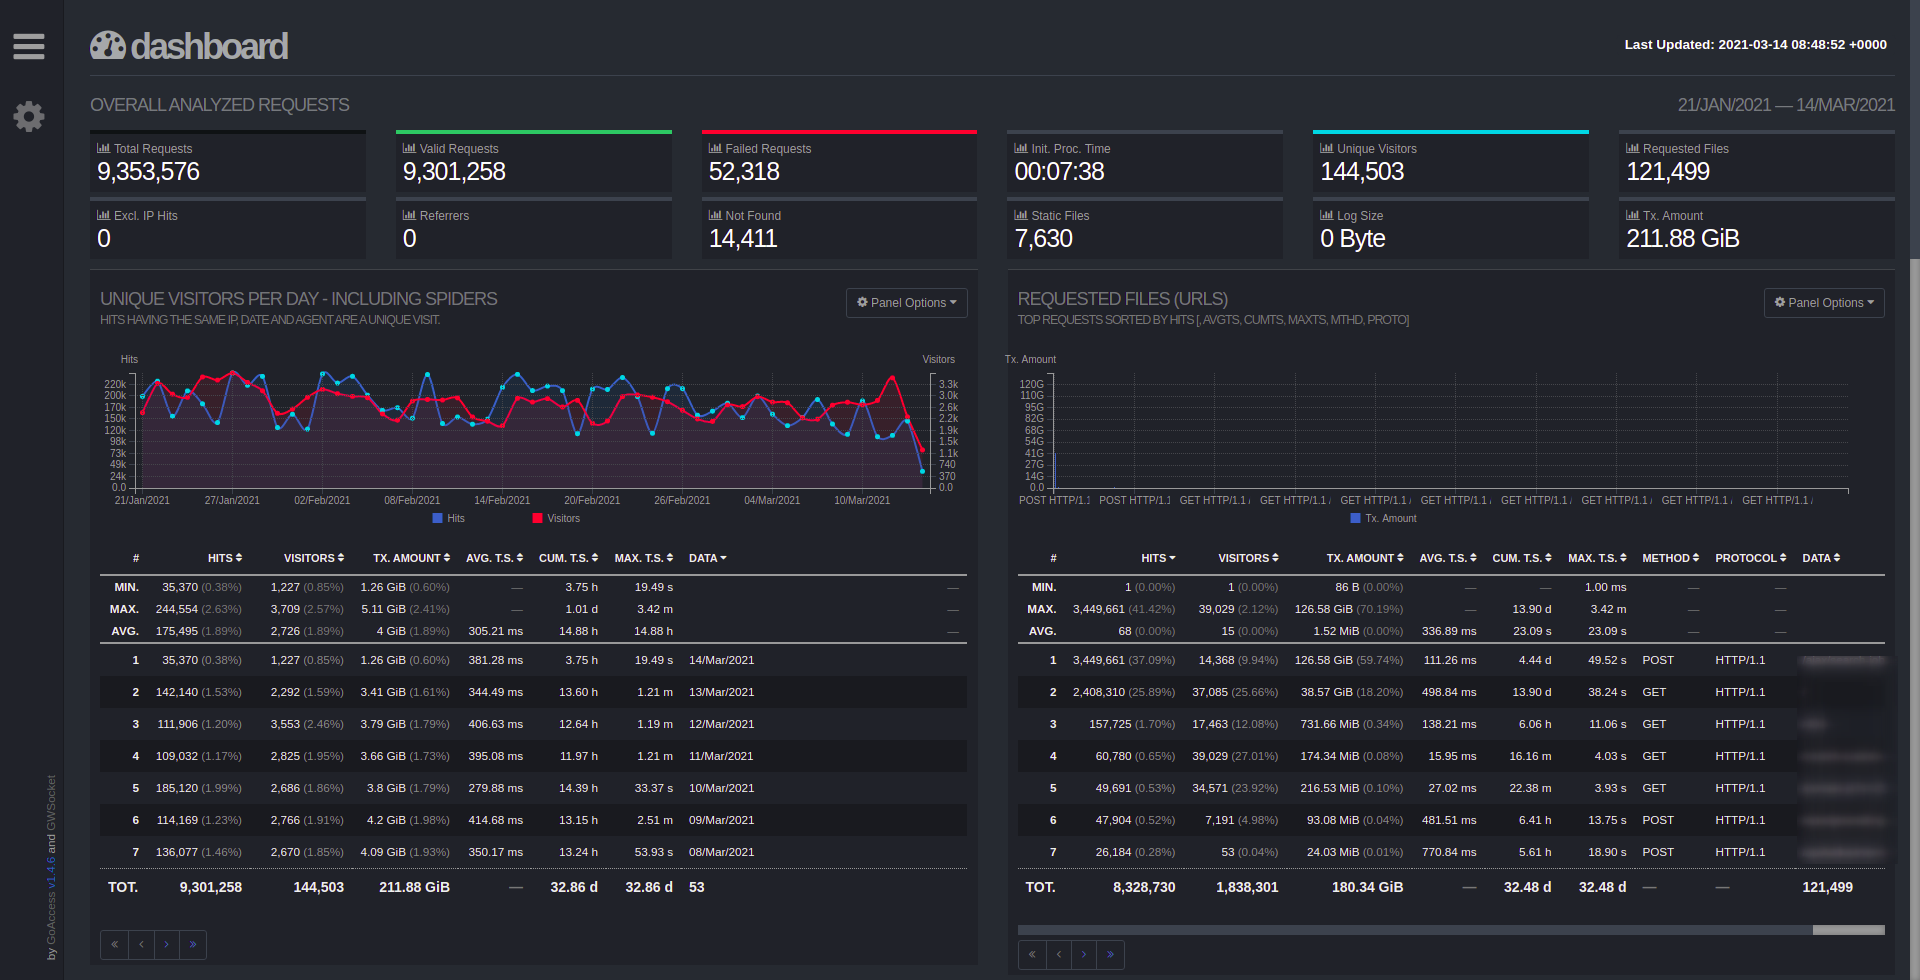The height and width of the screenshot is (980, 1920).
Task: Sort visitors table by VISITORS column
Action: coord(314,558)
